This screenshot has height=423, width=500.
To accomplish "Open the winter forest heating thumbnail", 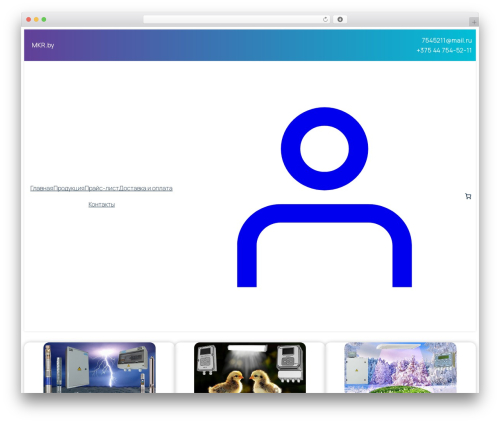I will coord(400,367).
